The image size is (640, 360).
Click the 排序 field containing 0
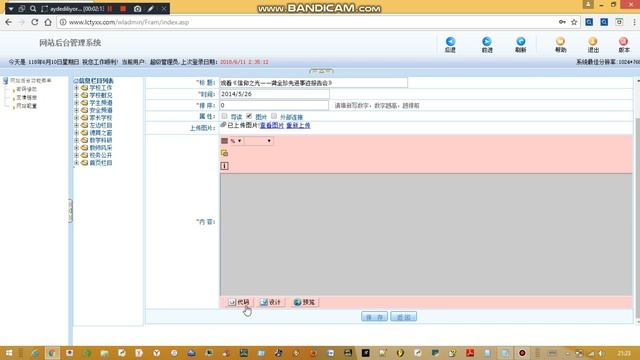pyautogui.click(x=274, y=105)
